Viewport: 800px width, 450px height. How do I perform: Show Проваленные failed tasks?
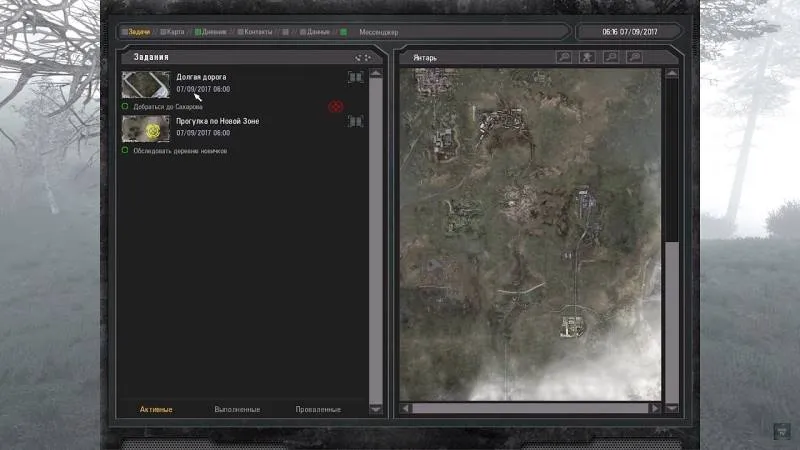(317, 409)
